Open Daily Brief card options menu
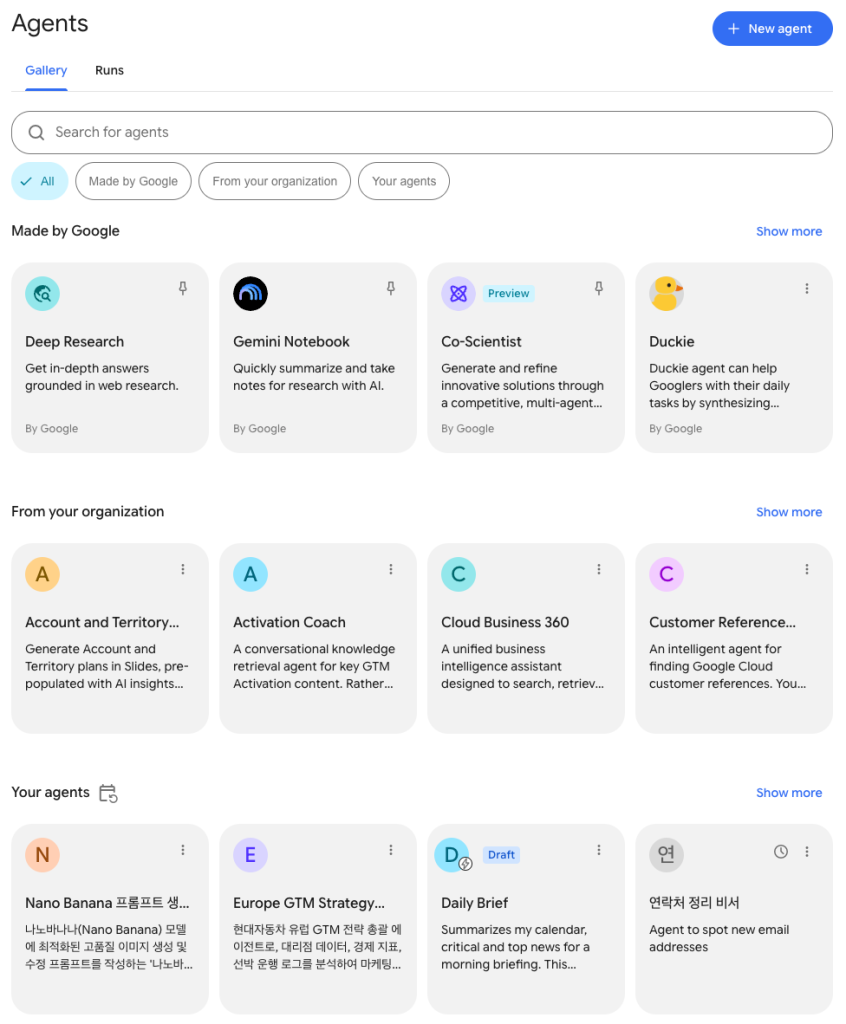 pyautogui.click(x=598, y=850)
